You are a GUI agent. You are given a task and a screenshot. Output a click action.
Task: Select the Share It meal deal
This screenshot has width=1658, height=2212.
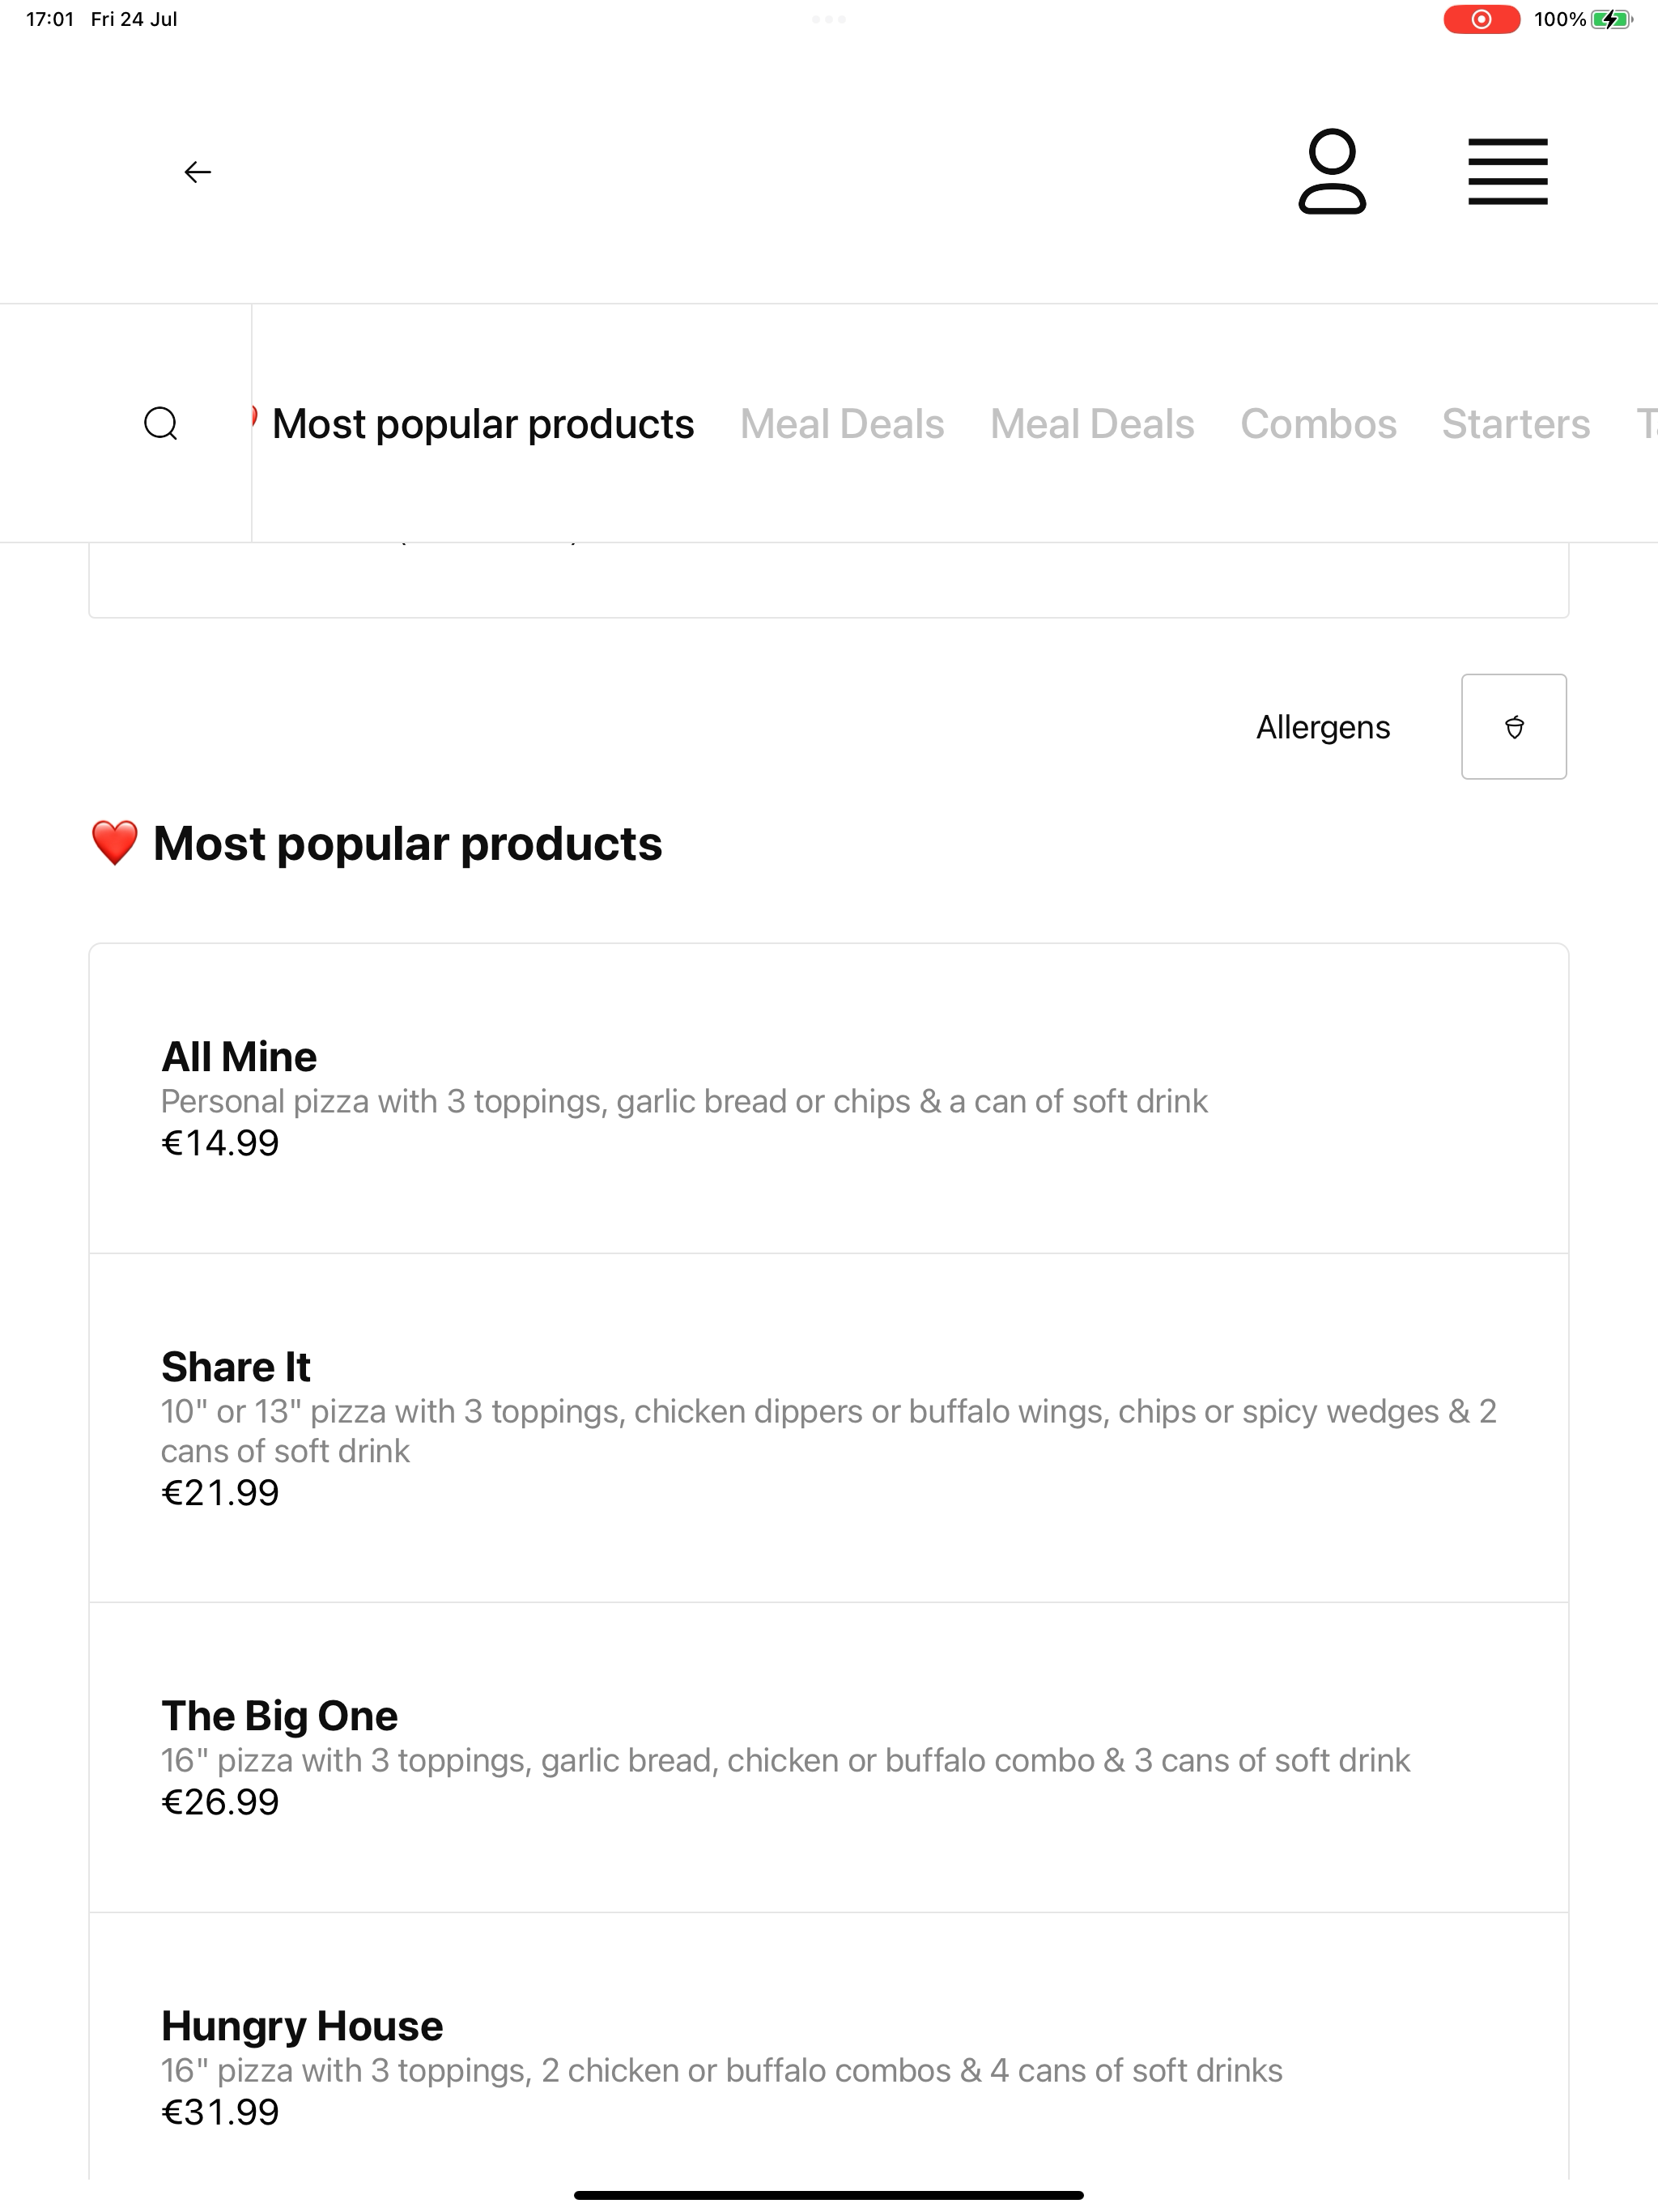click(828, 1428)
